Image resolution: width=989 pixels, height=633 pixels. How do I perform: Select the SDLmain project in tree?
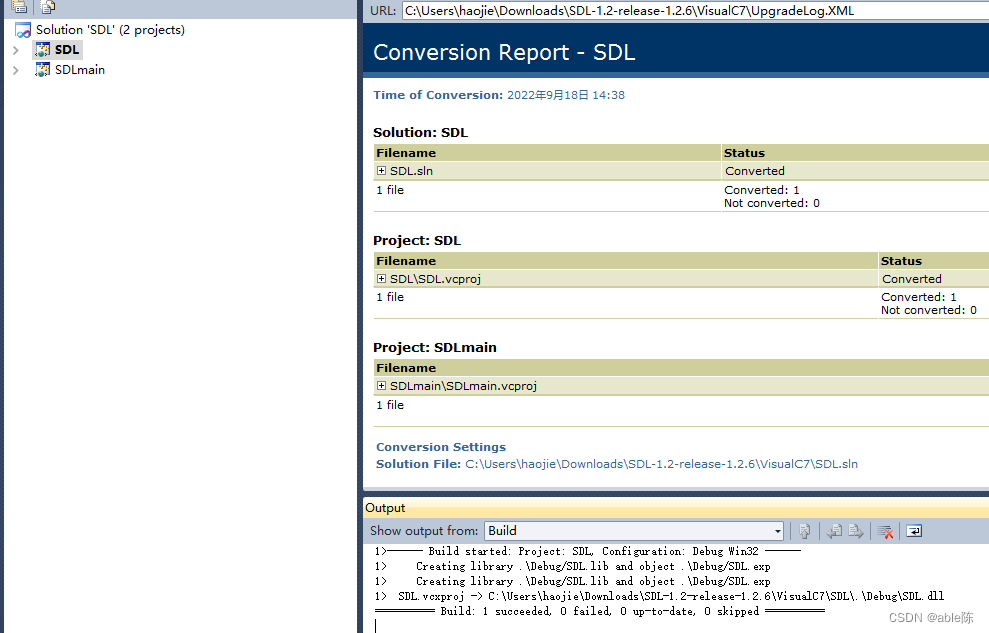(x=80, y=70)
